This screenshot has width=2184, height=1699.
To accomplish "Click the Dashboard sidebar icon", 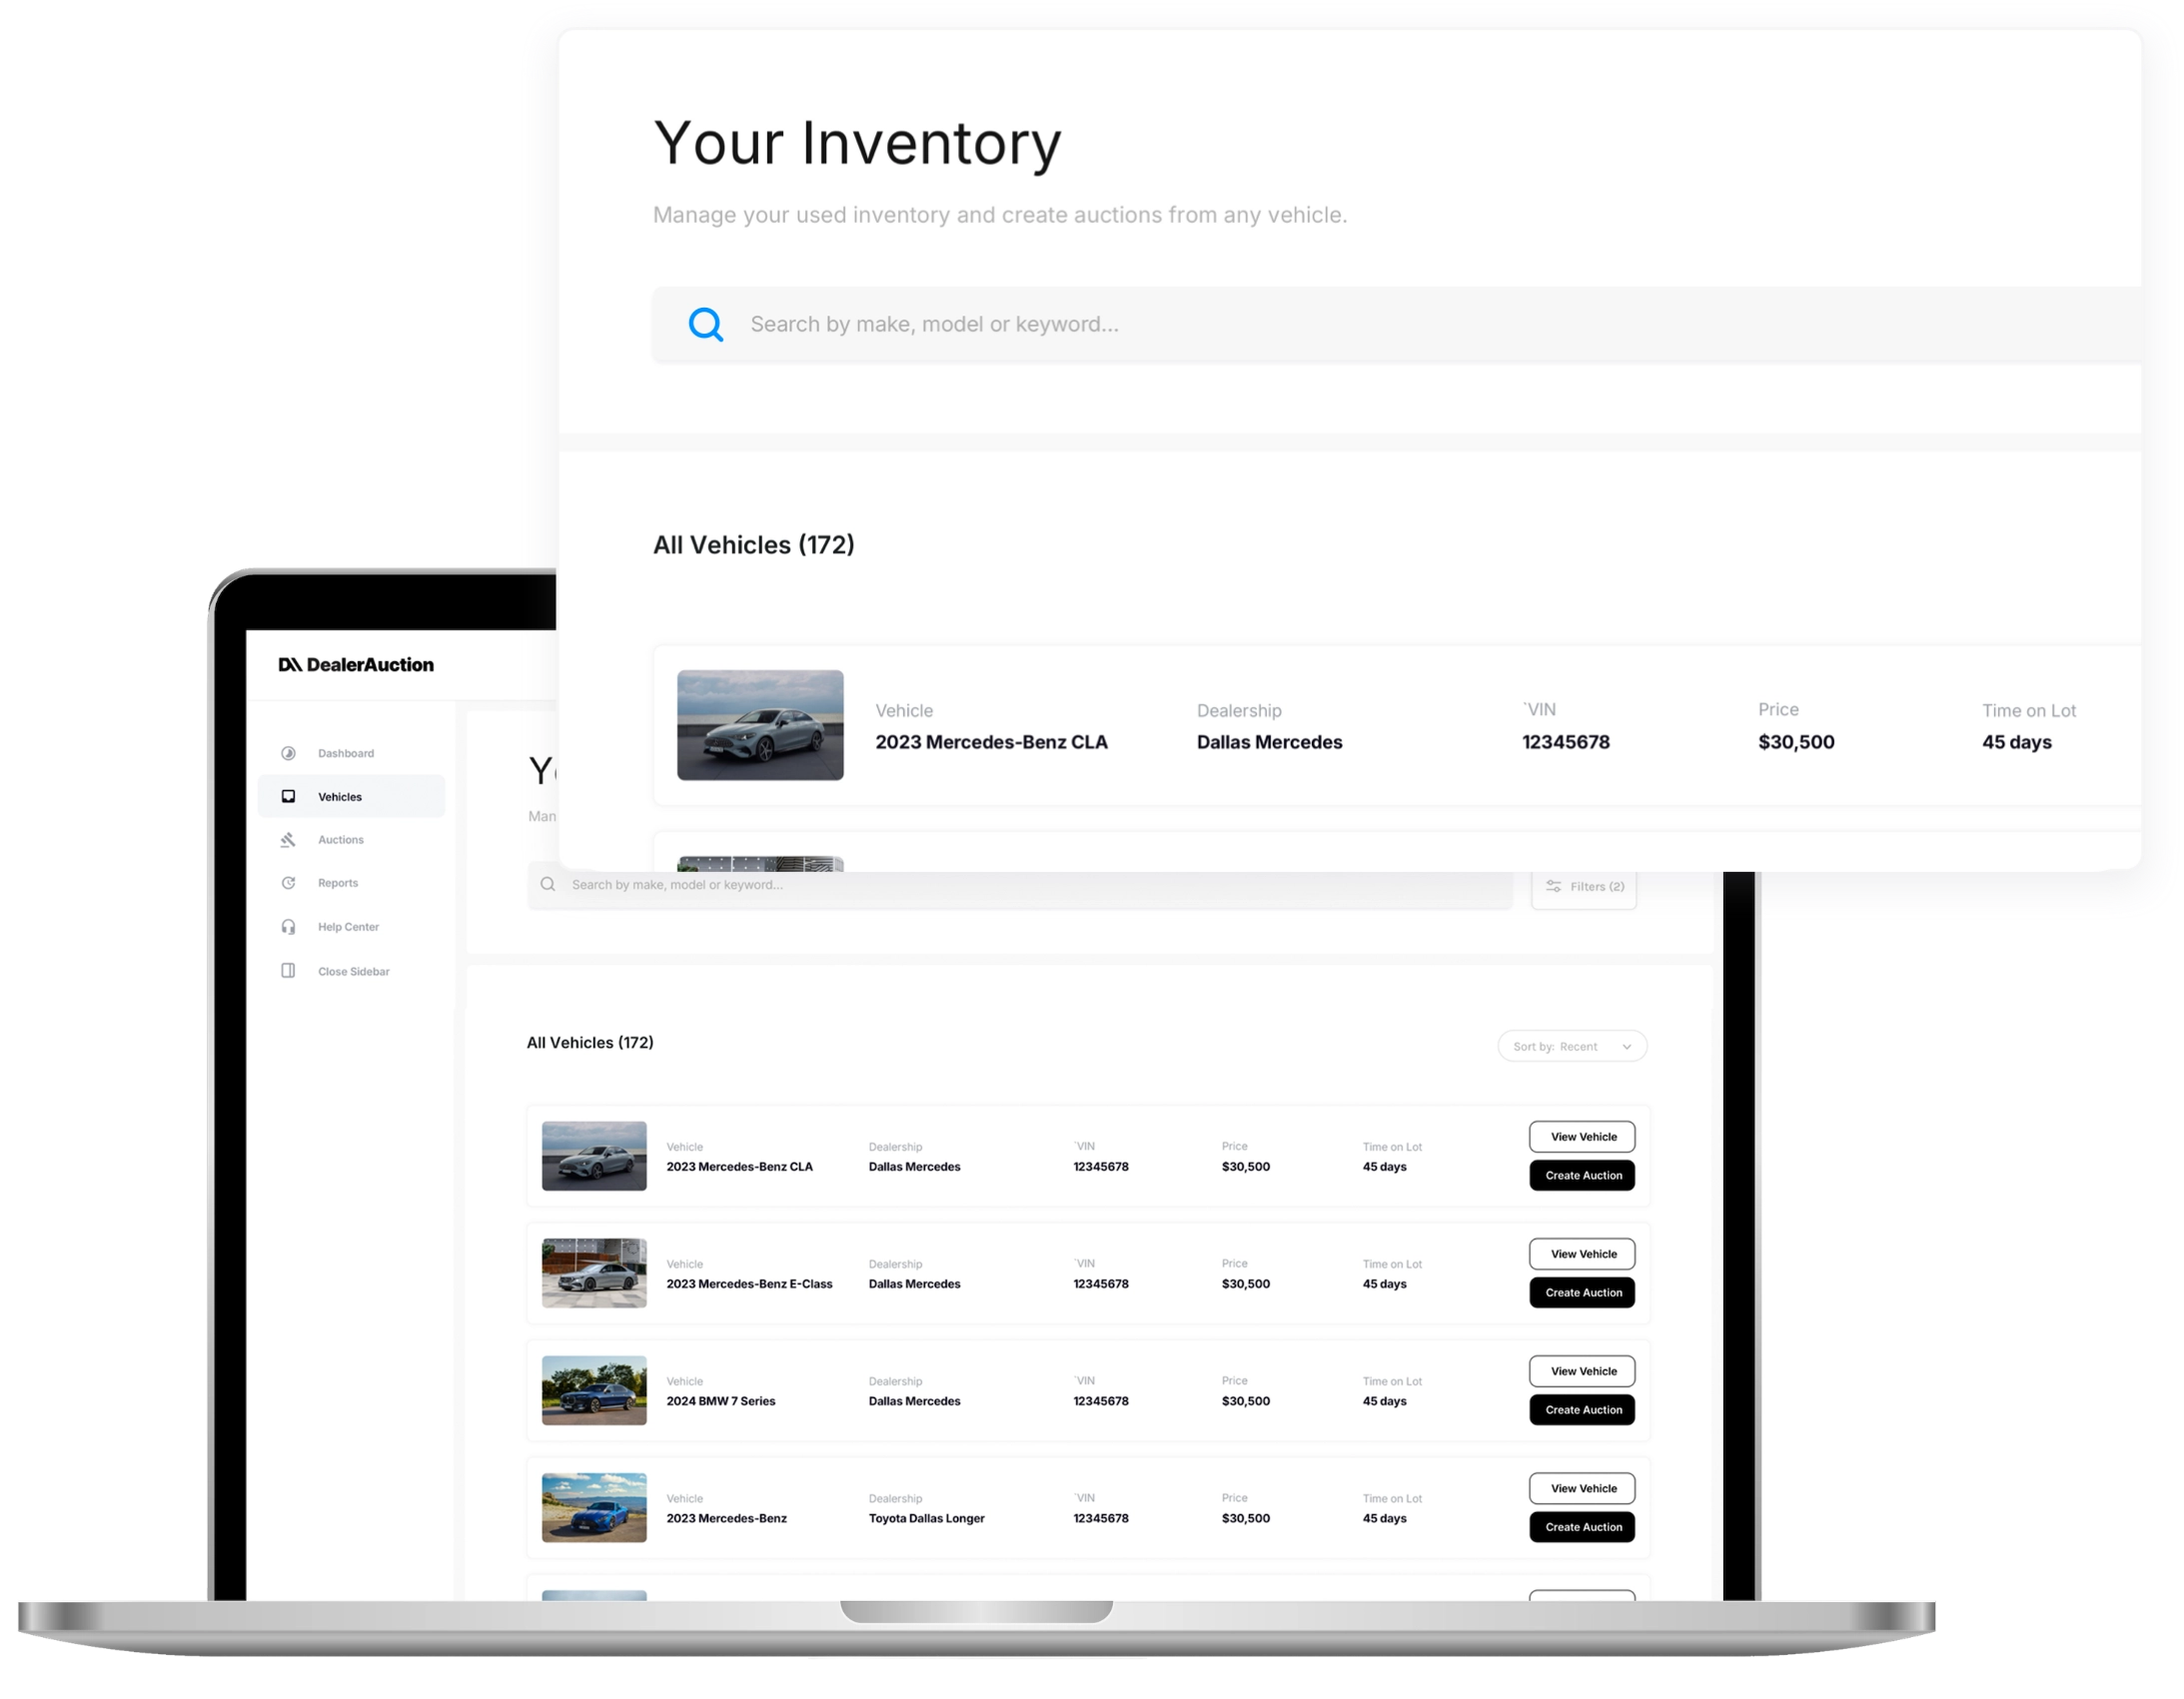I will [x=288, y=753].
